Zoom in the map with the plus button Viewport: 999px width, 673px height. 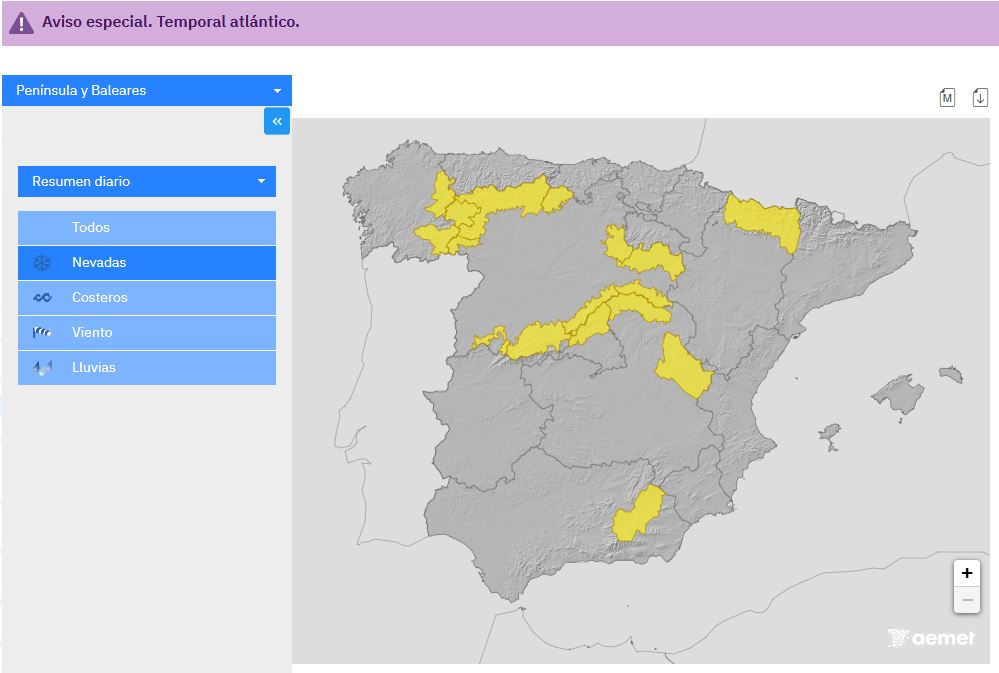click(x=966, y=573)
